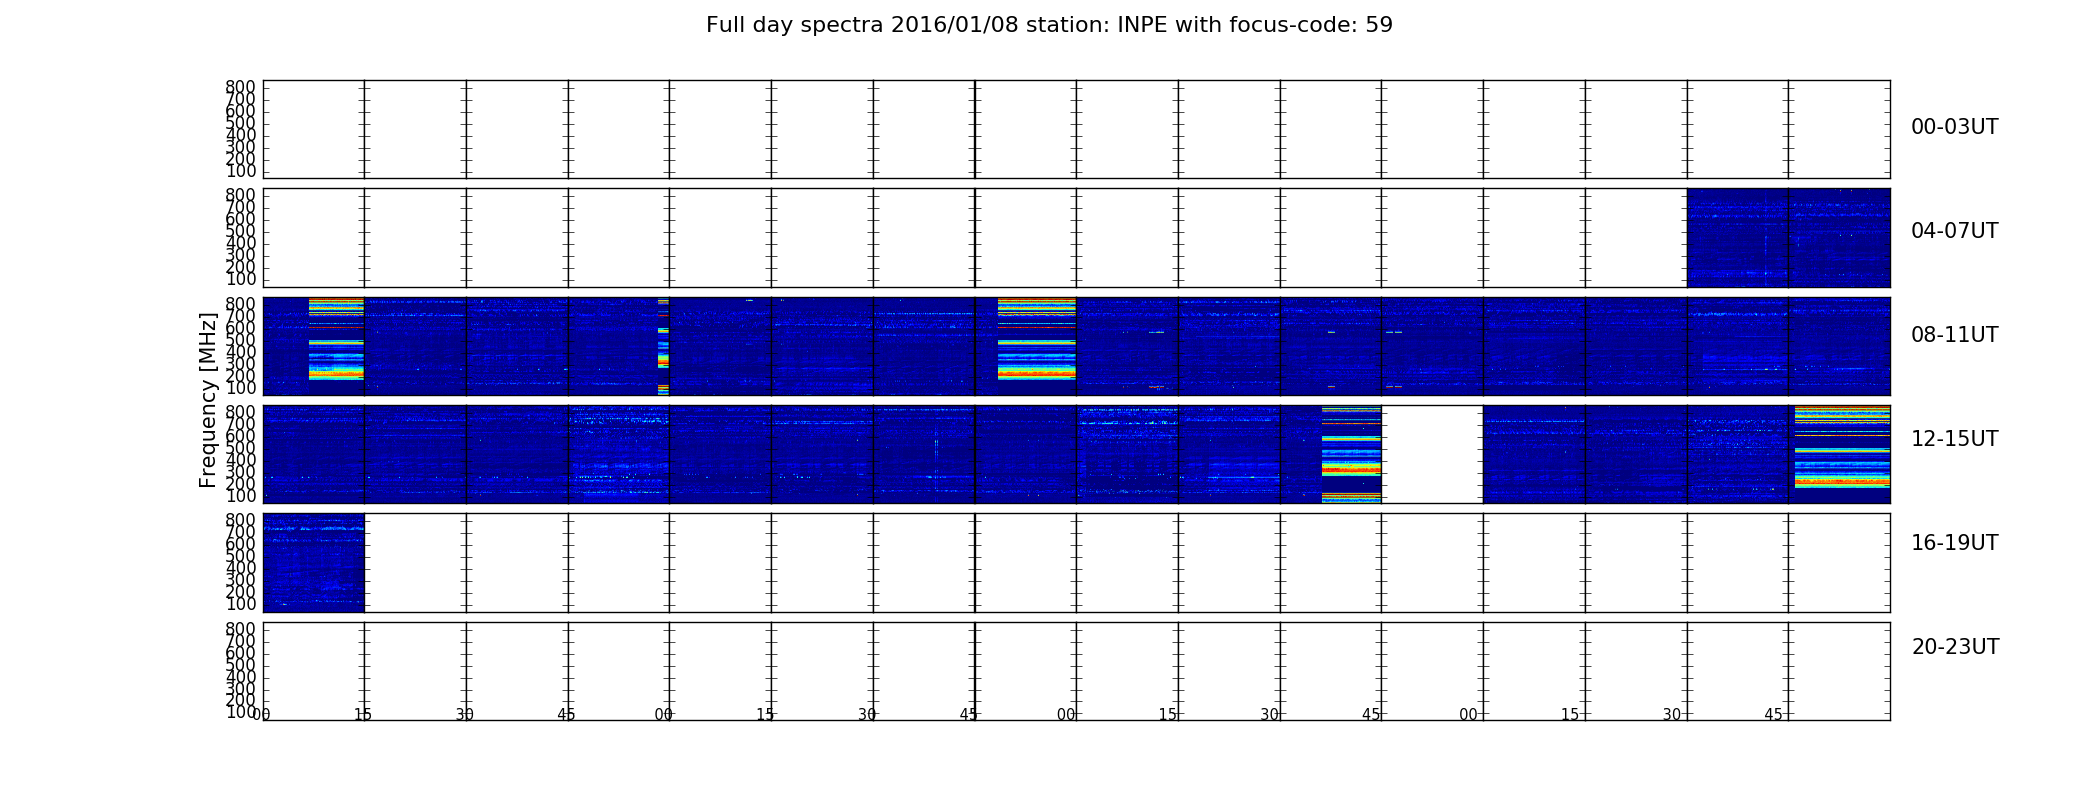Click the 800 tick label of the 00-03UT row

pos(241,87)
